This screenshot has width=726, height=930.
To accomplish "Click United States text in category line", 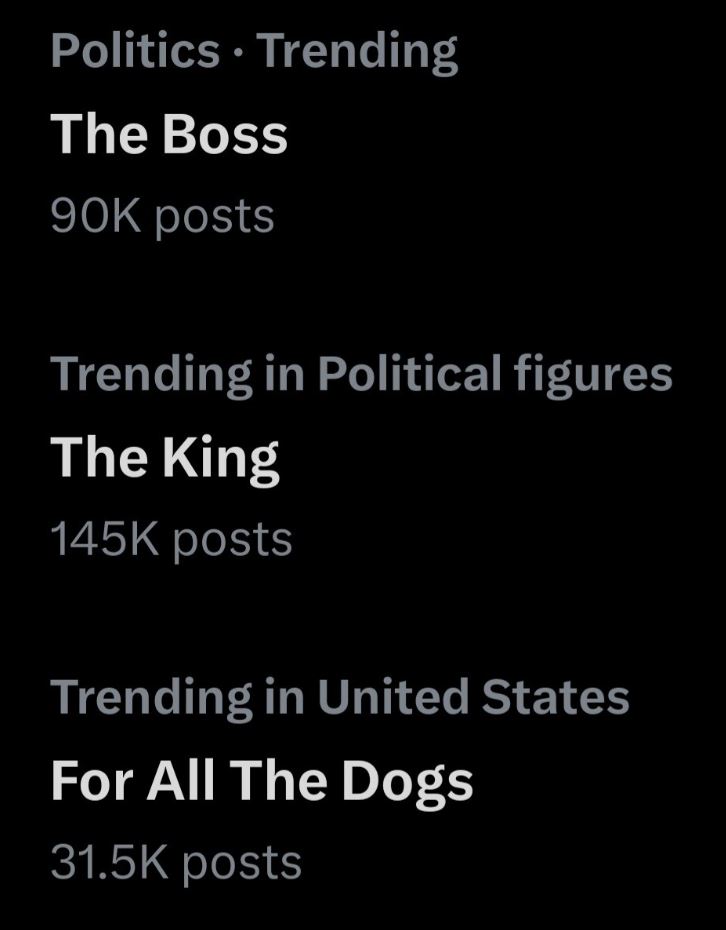I will (x=474, y=696).
